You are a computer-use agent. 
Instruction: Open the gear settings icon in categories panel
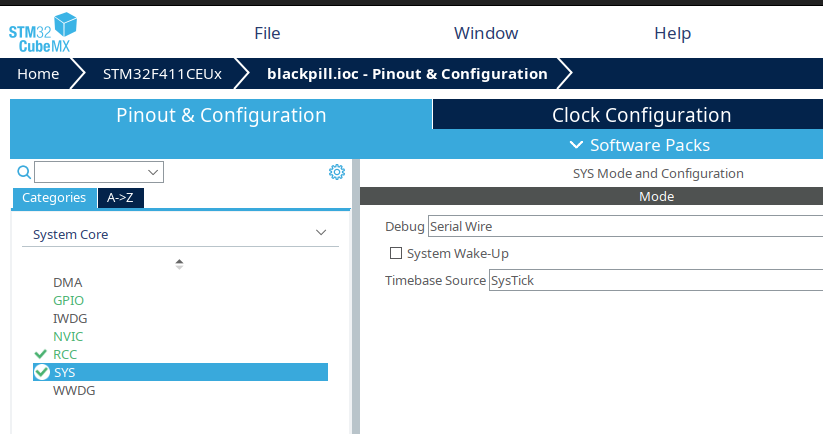[x=337, y=172]
